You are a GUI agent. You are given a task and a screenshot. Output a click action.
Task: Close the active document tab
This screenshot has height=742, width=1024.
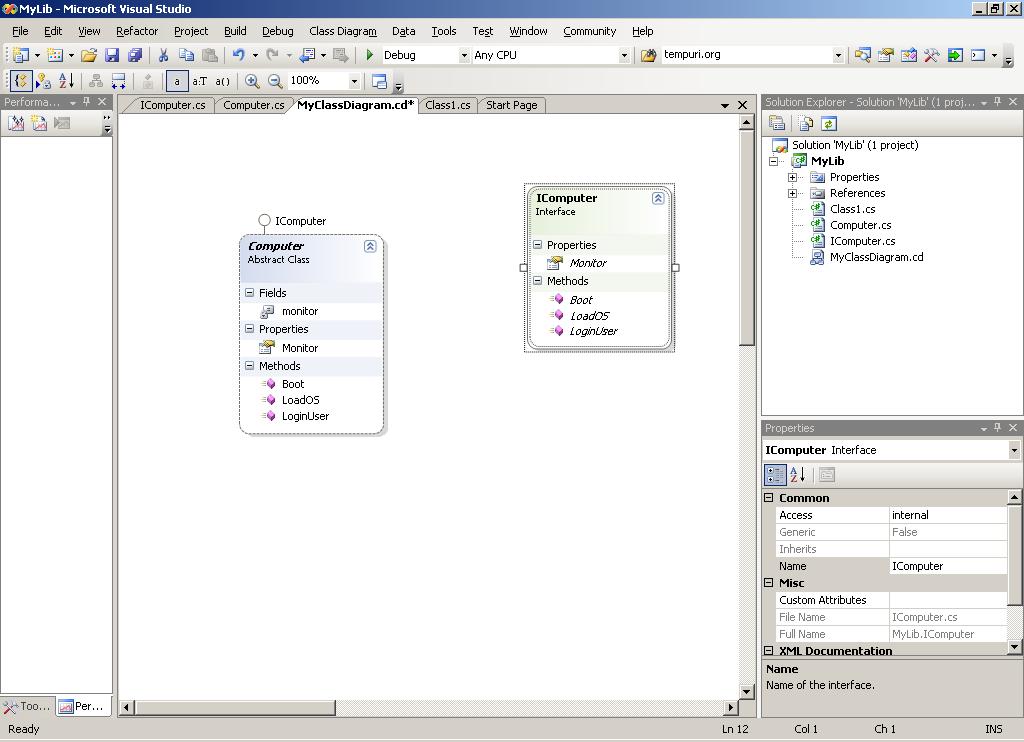743,105
